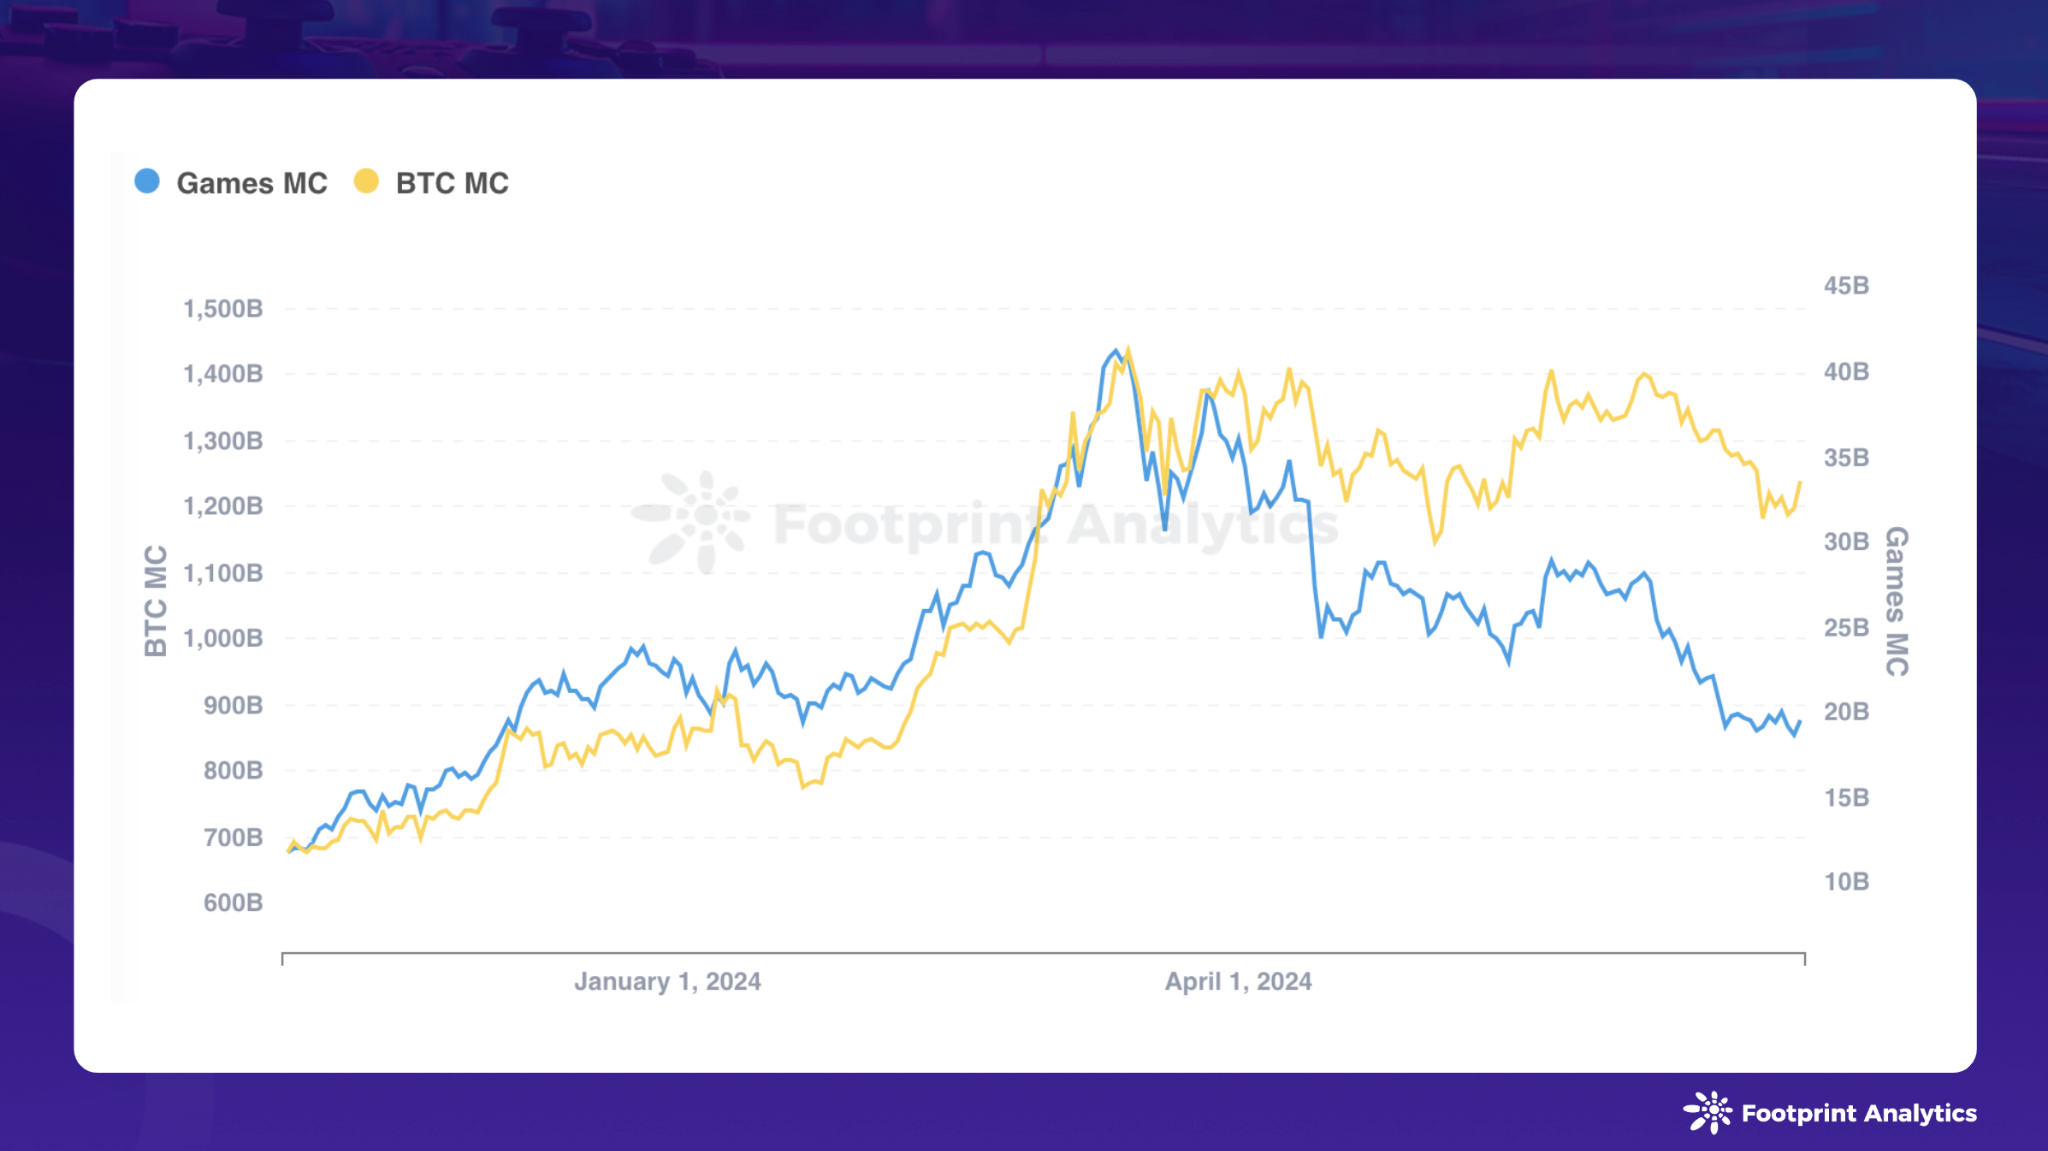The width and height of the screenshot is (2048, 1151).
Task: Toggle the Games MC series legend label
Action: [252, 184]
